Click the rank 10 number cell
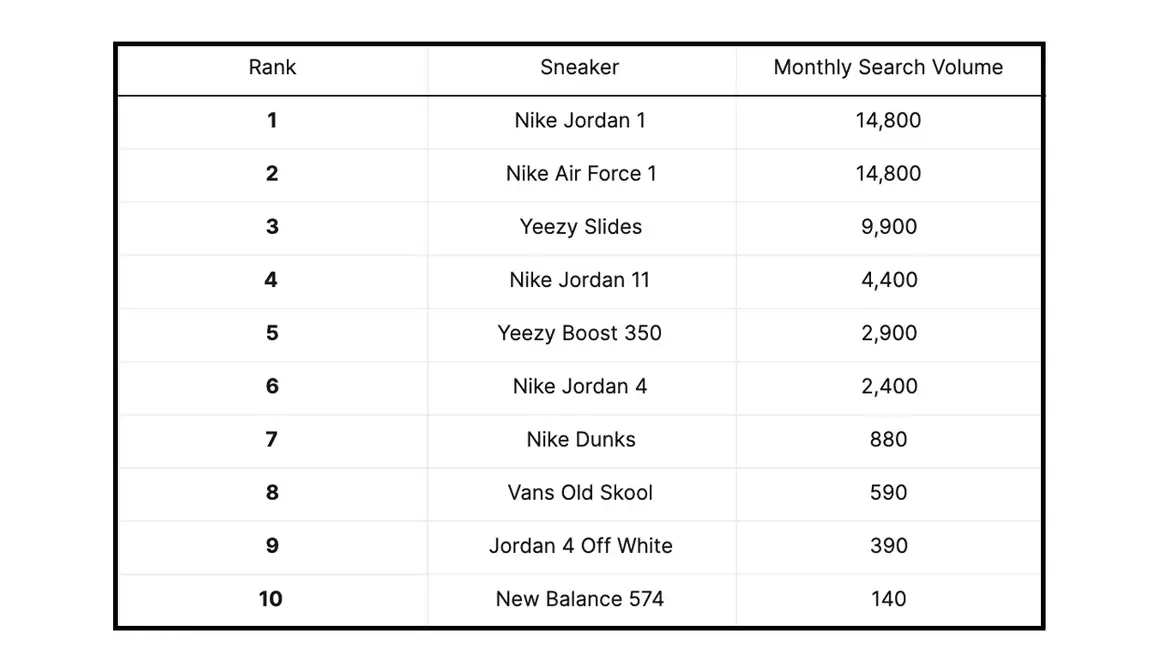Screen dimensions: 1160x672 (271, 599)
